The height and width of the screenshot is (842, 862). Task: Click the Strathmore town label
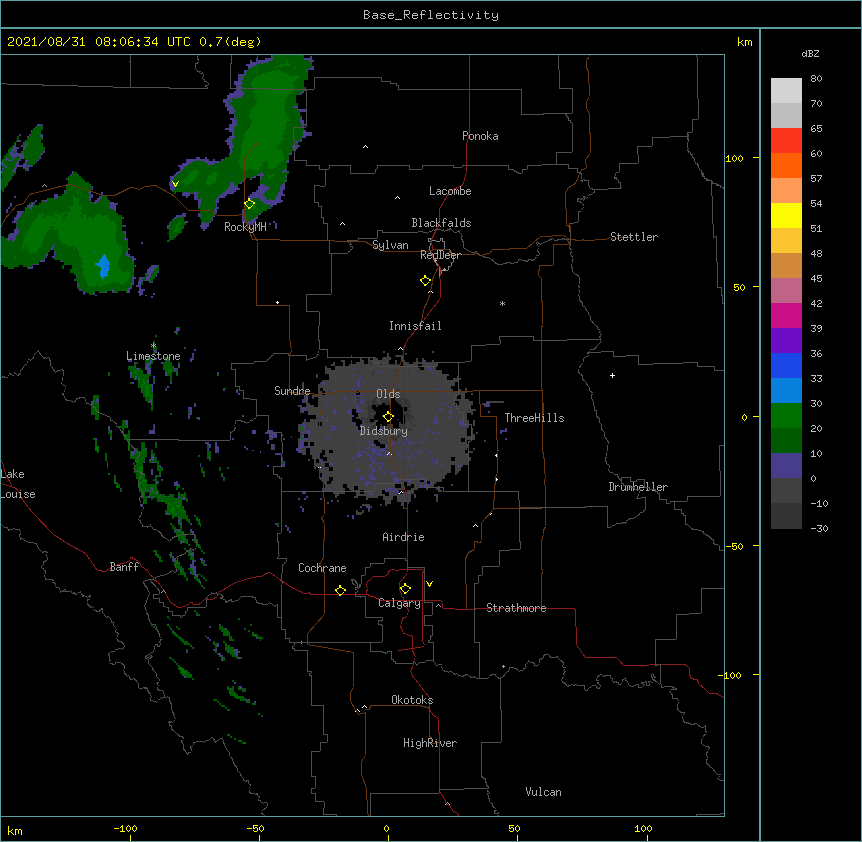[516, 608]
